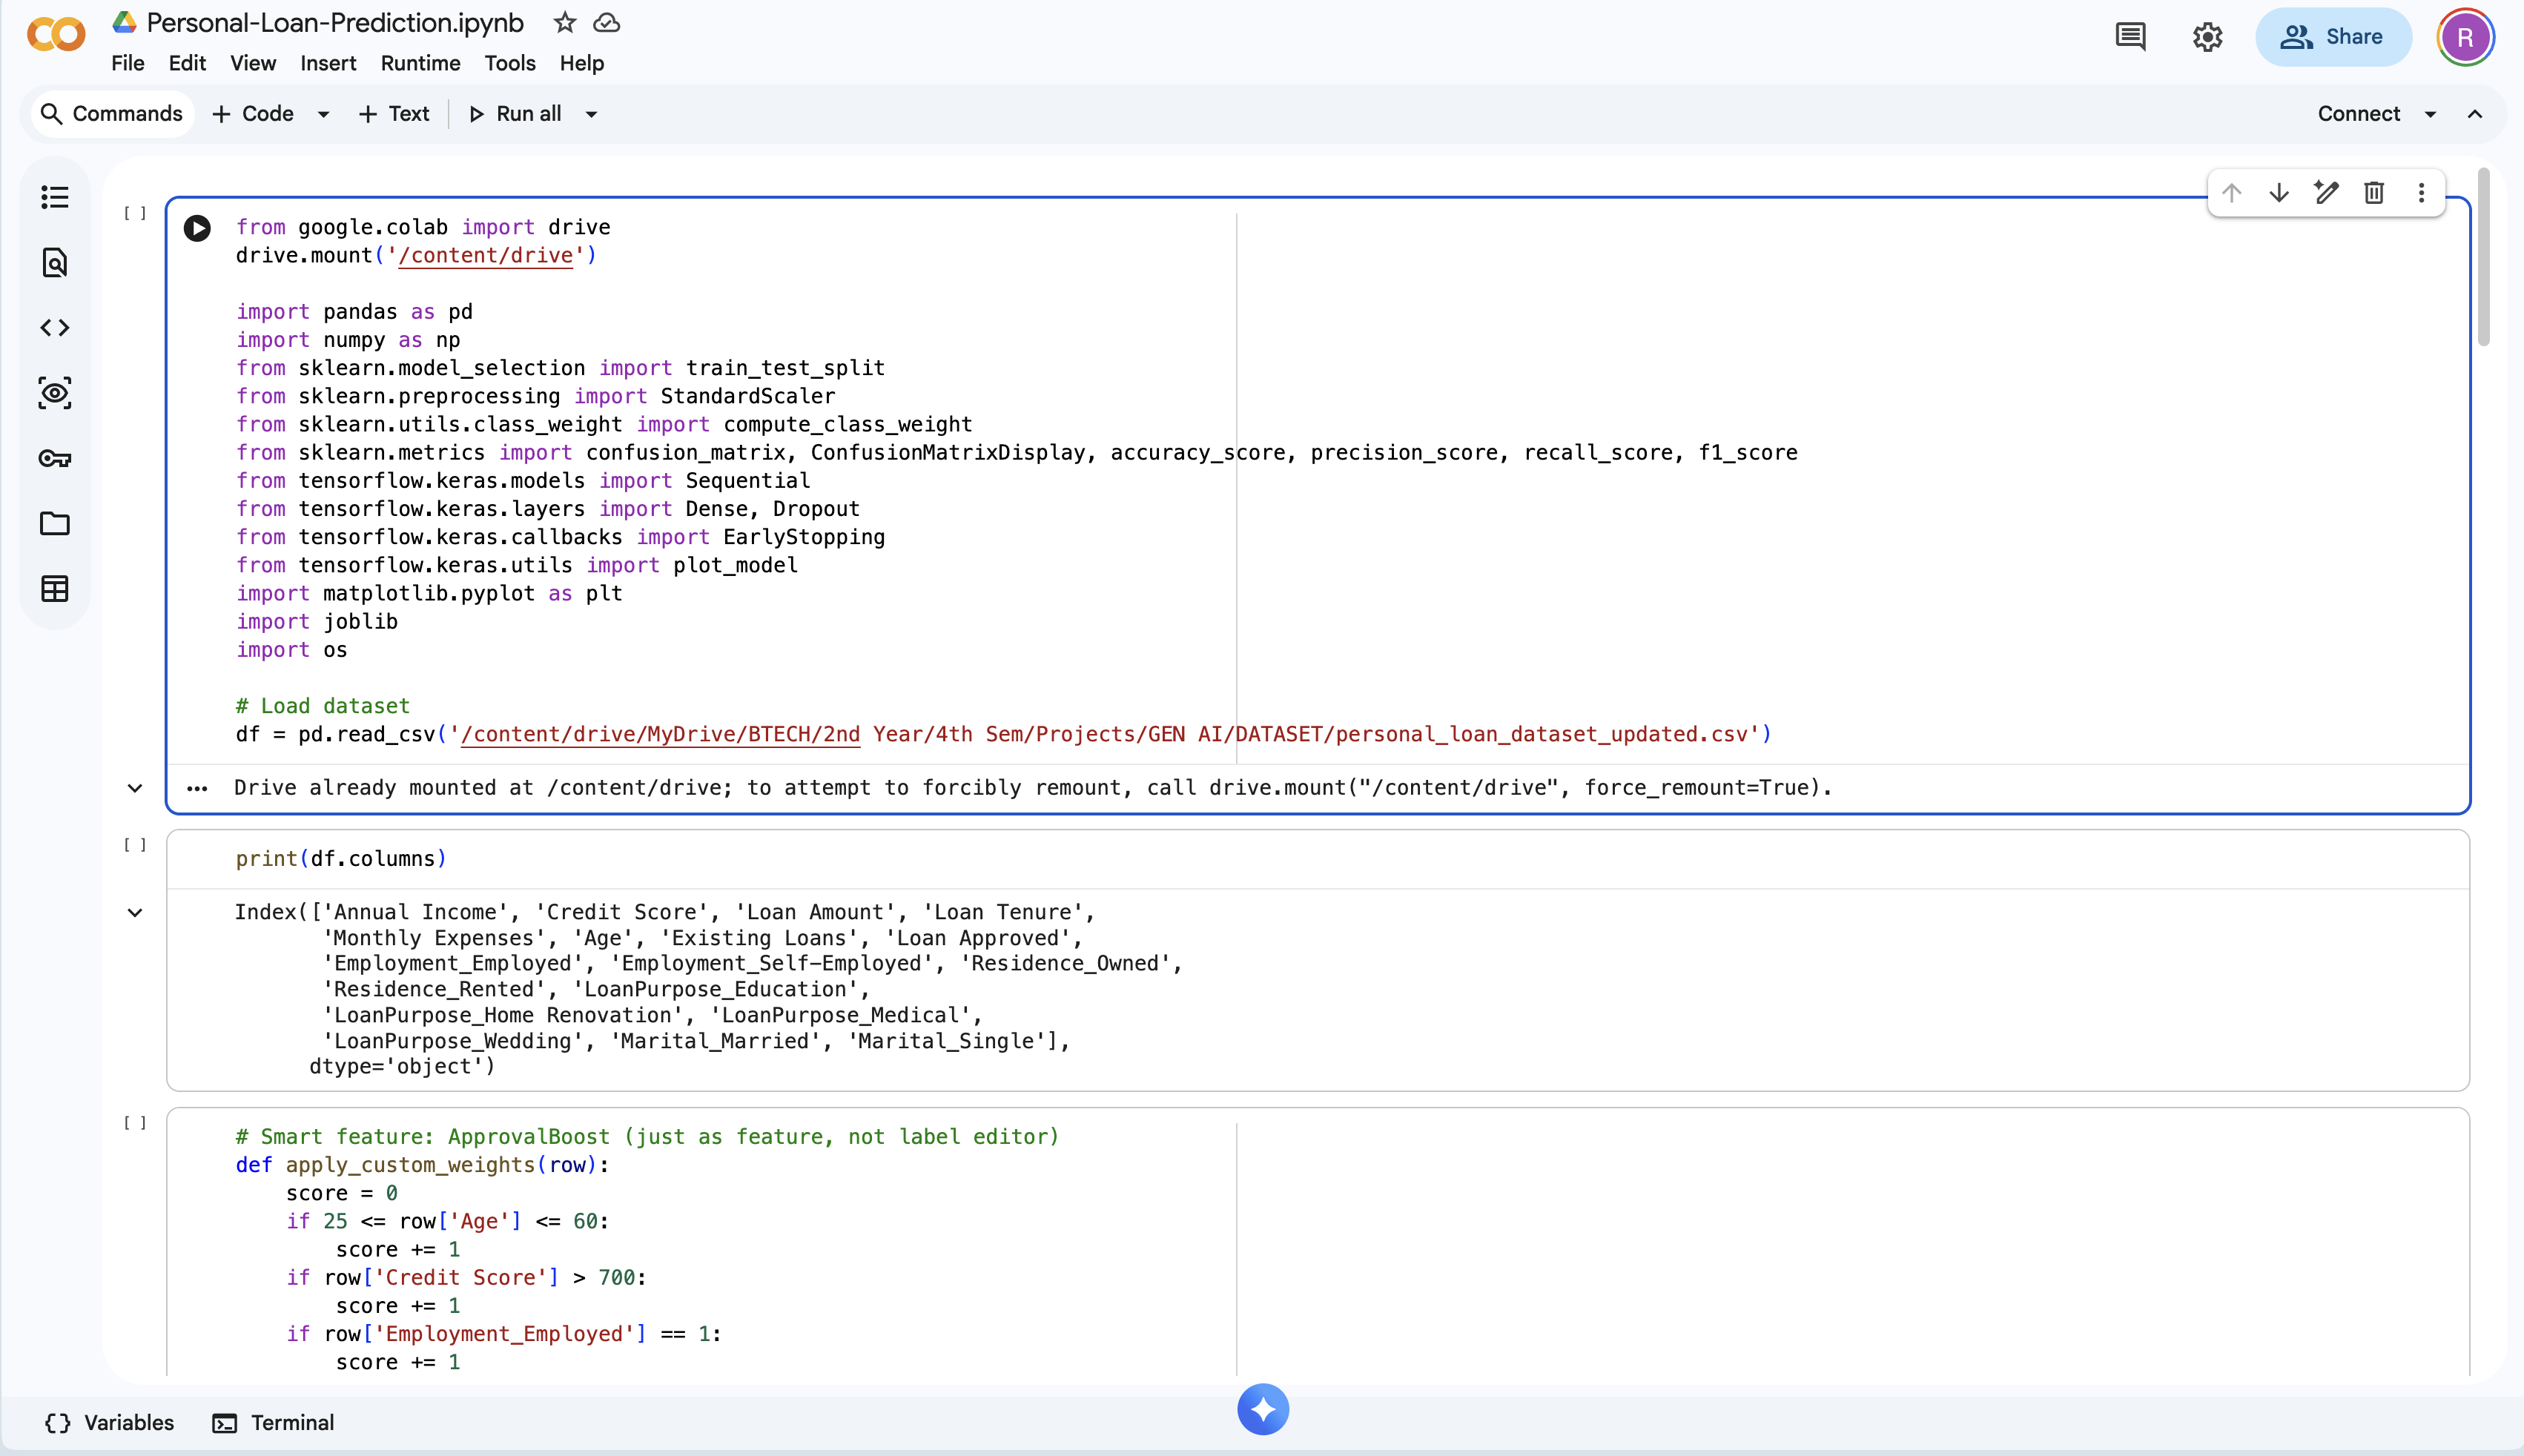The width and height of the screenshot is (2524, 1456).
Task: Open the files folder panel
Action: 55,524
